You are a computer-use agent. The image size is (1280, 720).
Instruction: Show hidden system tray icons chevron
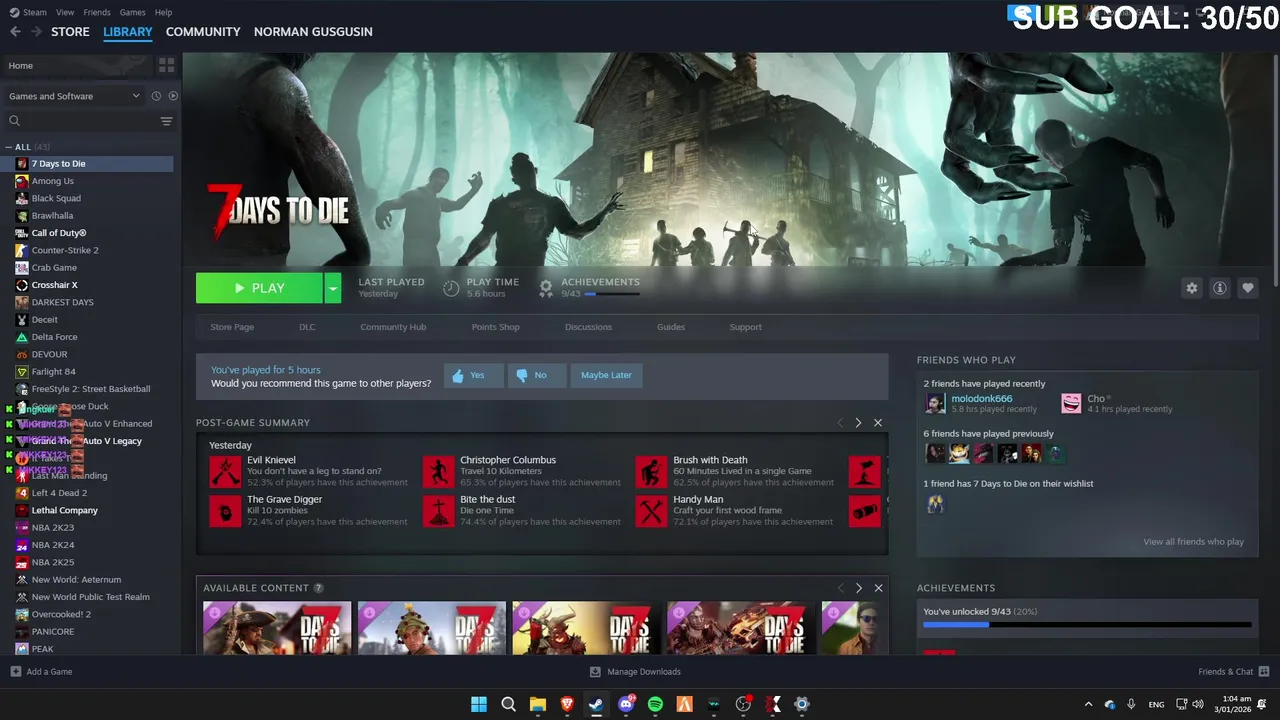[1088, 704]
